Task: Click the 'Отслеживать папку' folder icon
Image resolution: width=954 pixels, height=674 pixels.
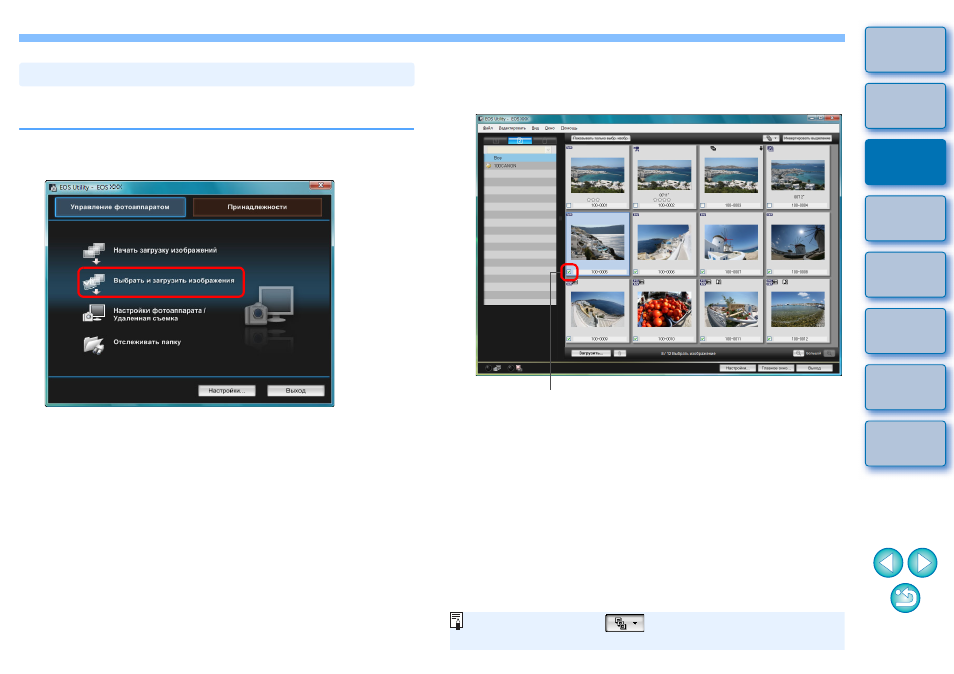Action: tap(94, 344)
